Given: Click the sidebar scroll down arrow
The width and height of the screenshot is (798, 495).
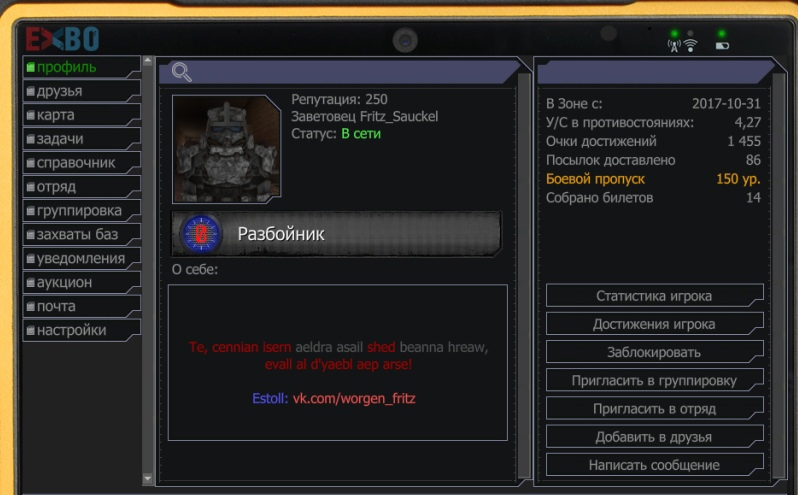Looking at the screenshot, I should [148, 478].
